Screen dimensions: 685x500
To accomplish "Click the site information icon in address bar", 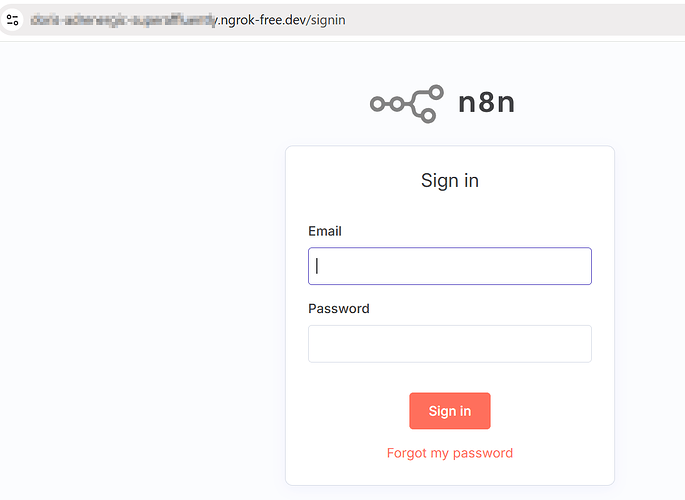I will (x=13, y=20).
